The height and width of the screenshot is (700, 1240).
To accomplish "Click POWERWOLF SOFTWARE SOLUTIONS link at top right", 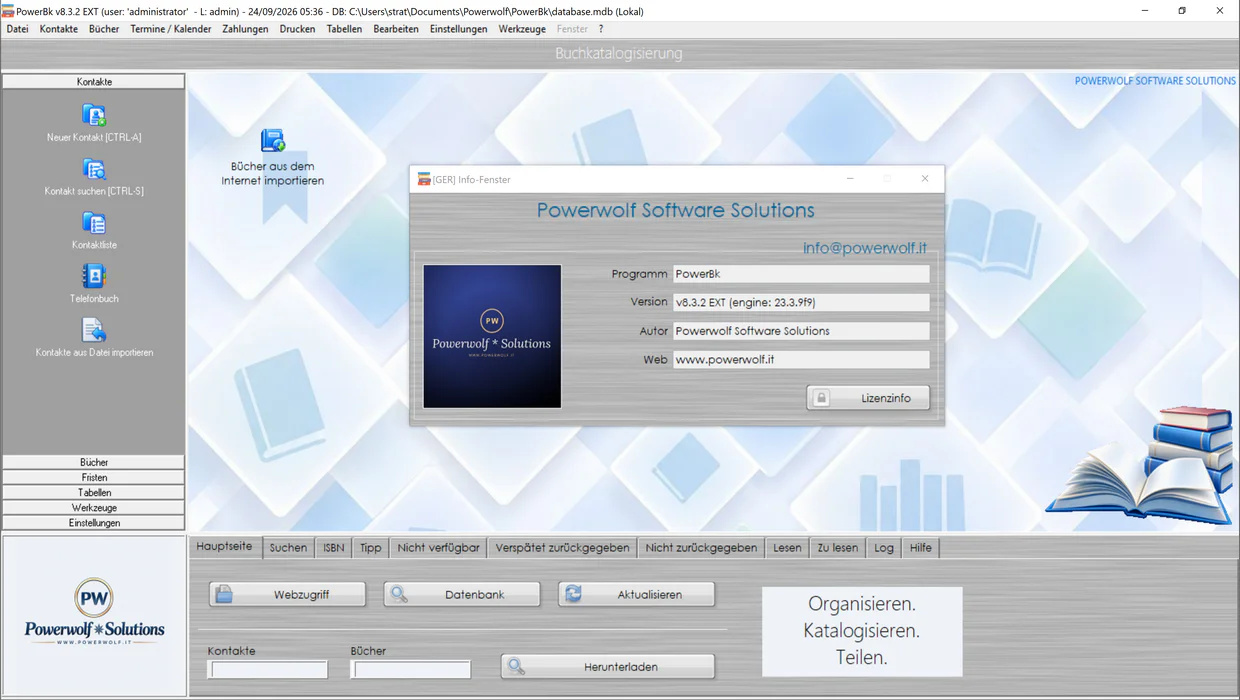I will click(1155, 81).
